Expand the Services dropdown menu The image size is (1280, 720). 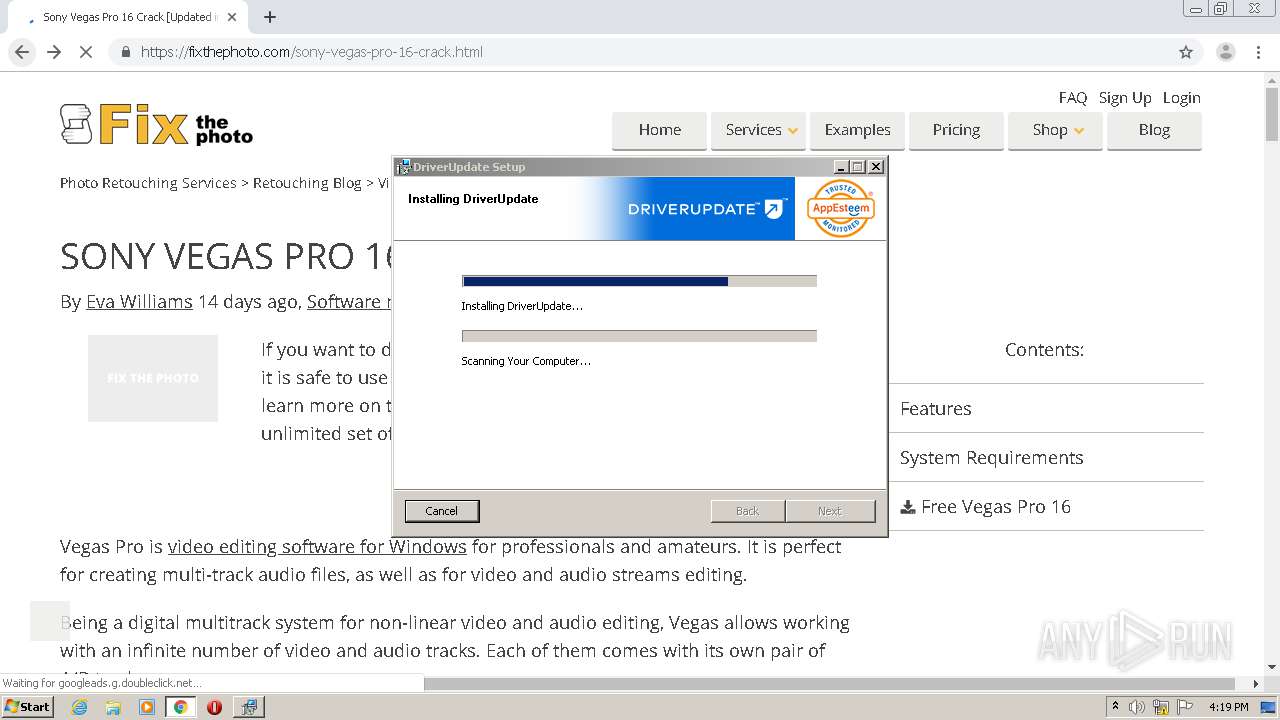tap(758, 130)
